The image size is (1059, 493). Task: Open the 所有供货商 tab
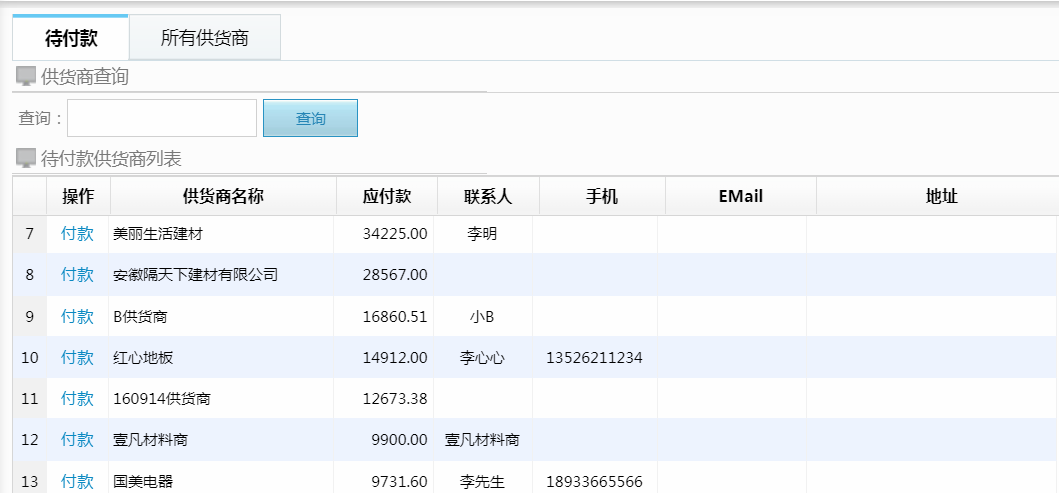205,39
